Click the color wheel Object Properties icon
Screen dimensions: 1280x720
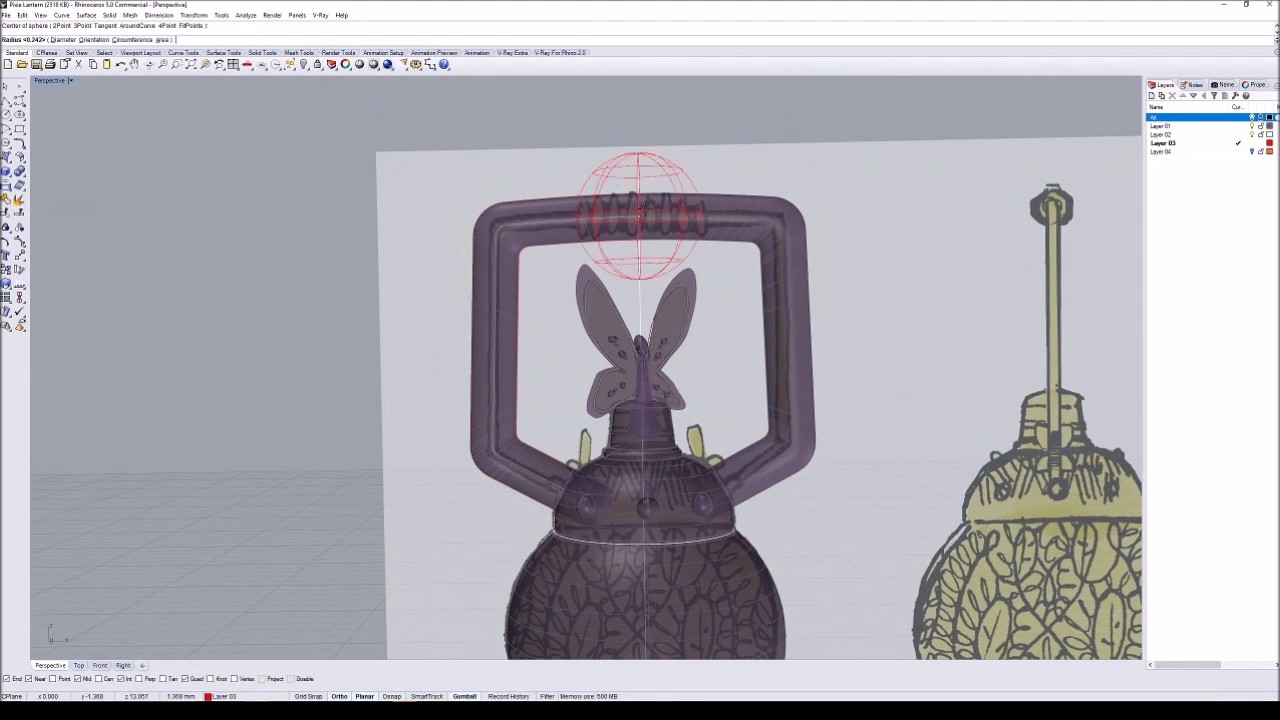(345, 64)
